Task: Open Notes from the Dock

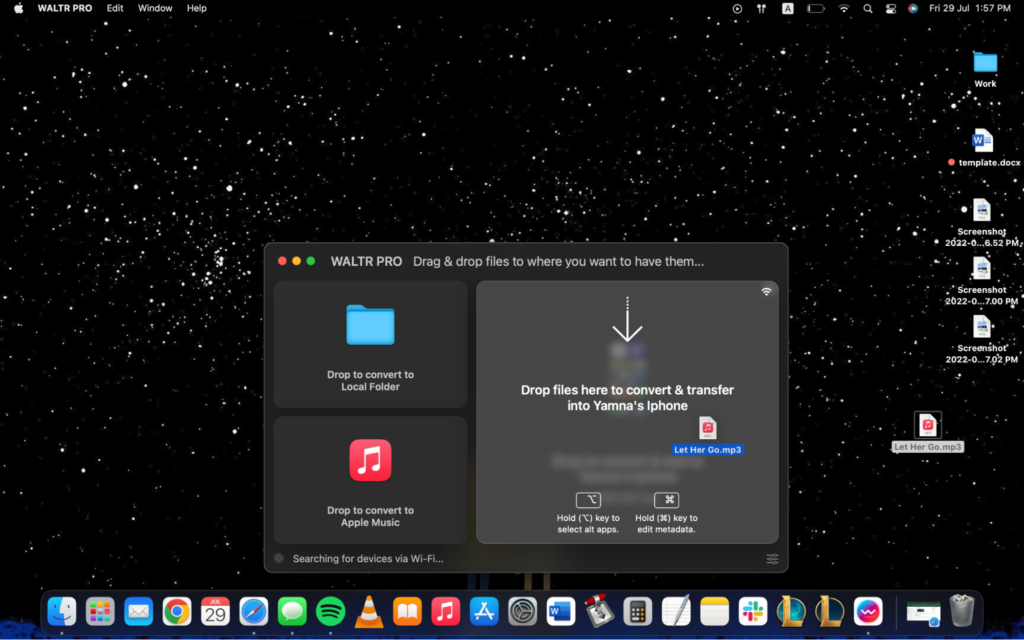Action: [x=714, y=612]
